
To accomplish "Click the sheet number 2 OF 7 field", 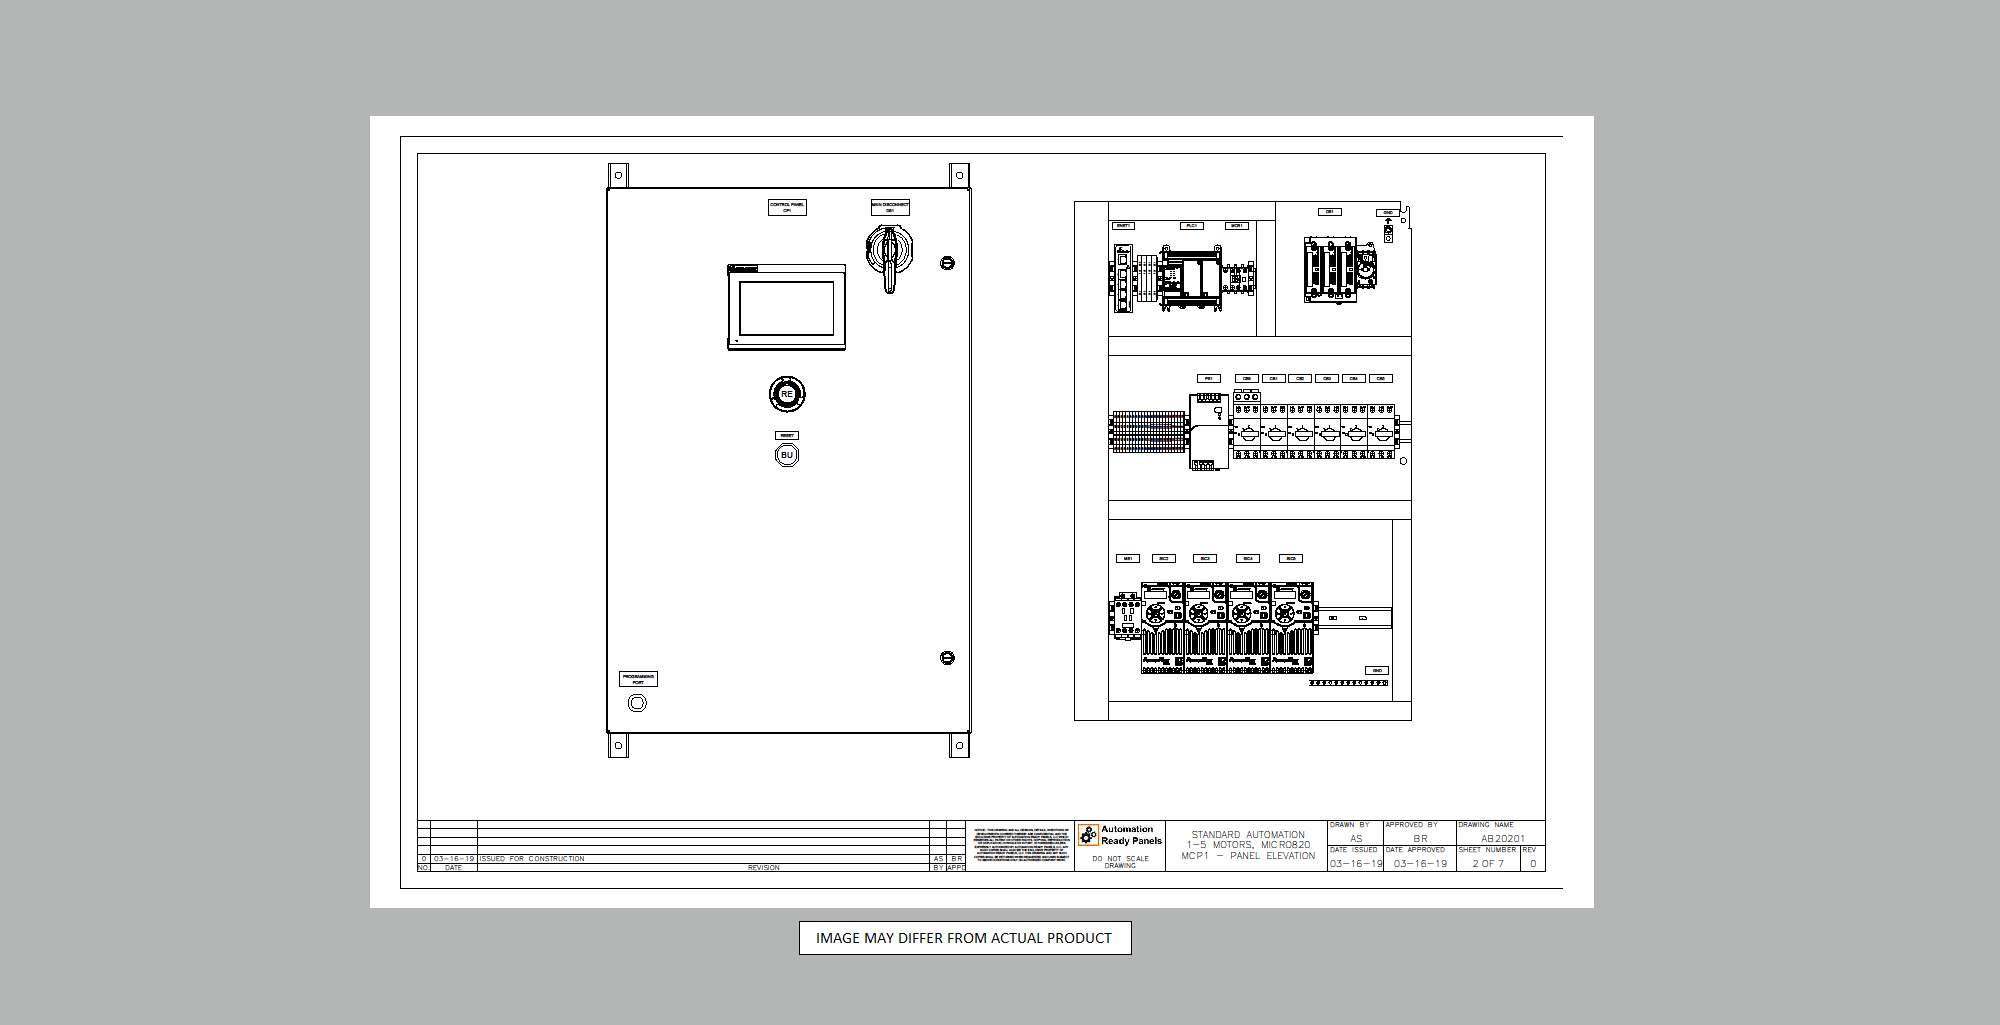I will click(x=1487, y=863).
